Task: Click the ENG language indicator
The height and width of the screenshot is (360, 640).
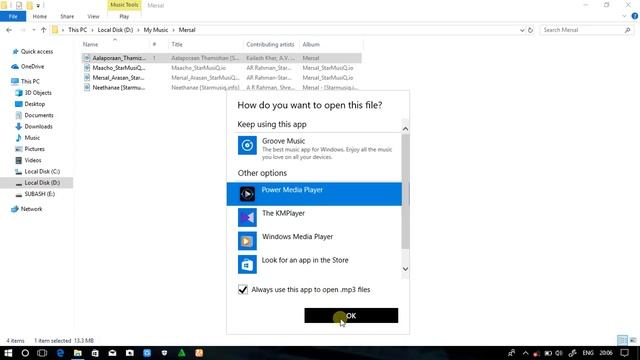Action: [588, 353]
